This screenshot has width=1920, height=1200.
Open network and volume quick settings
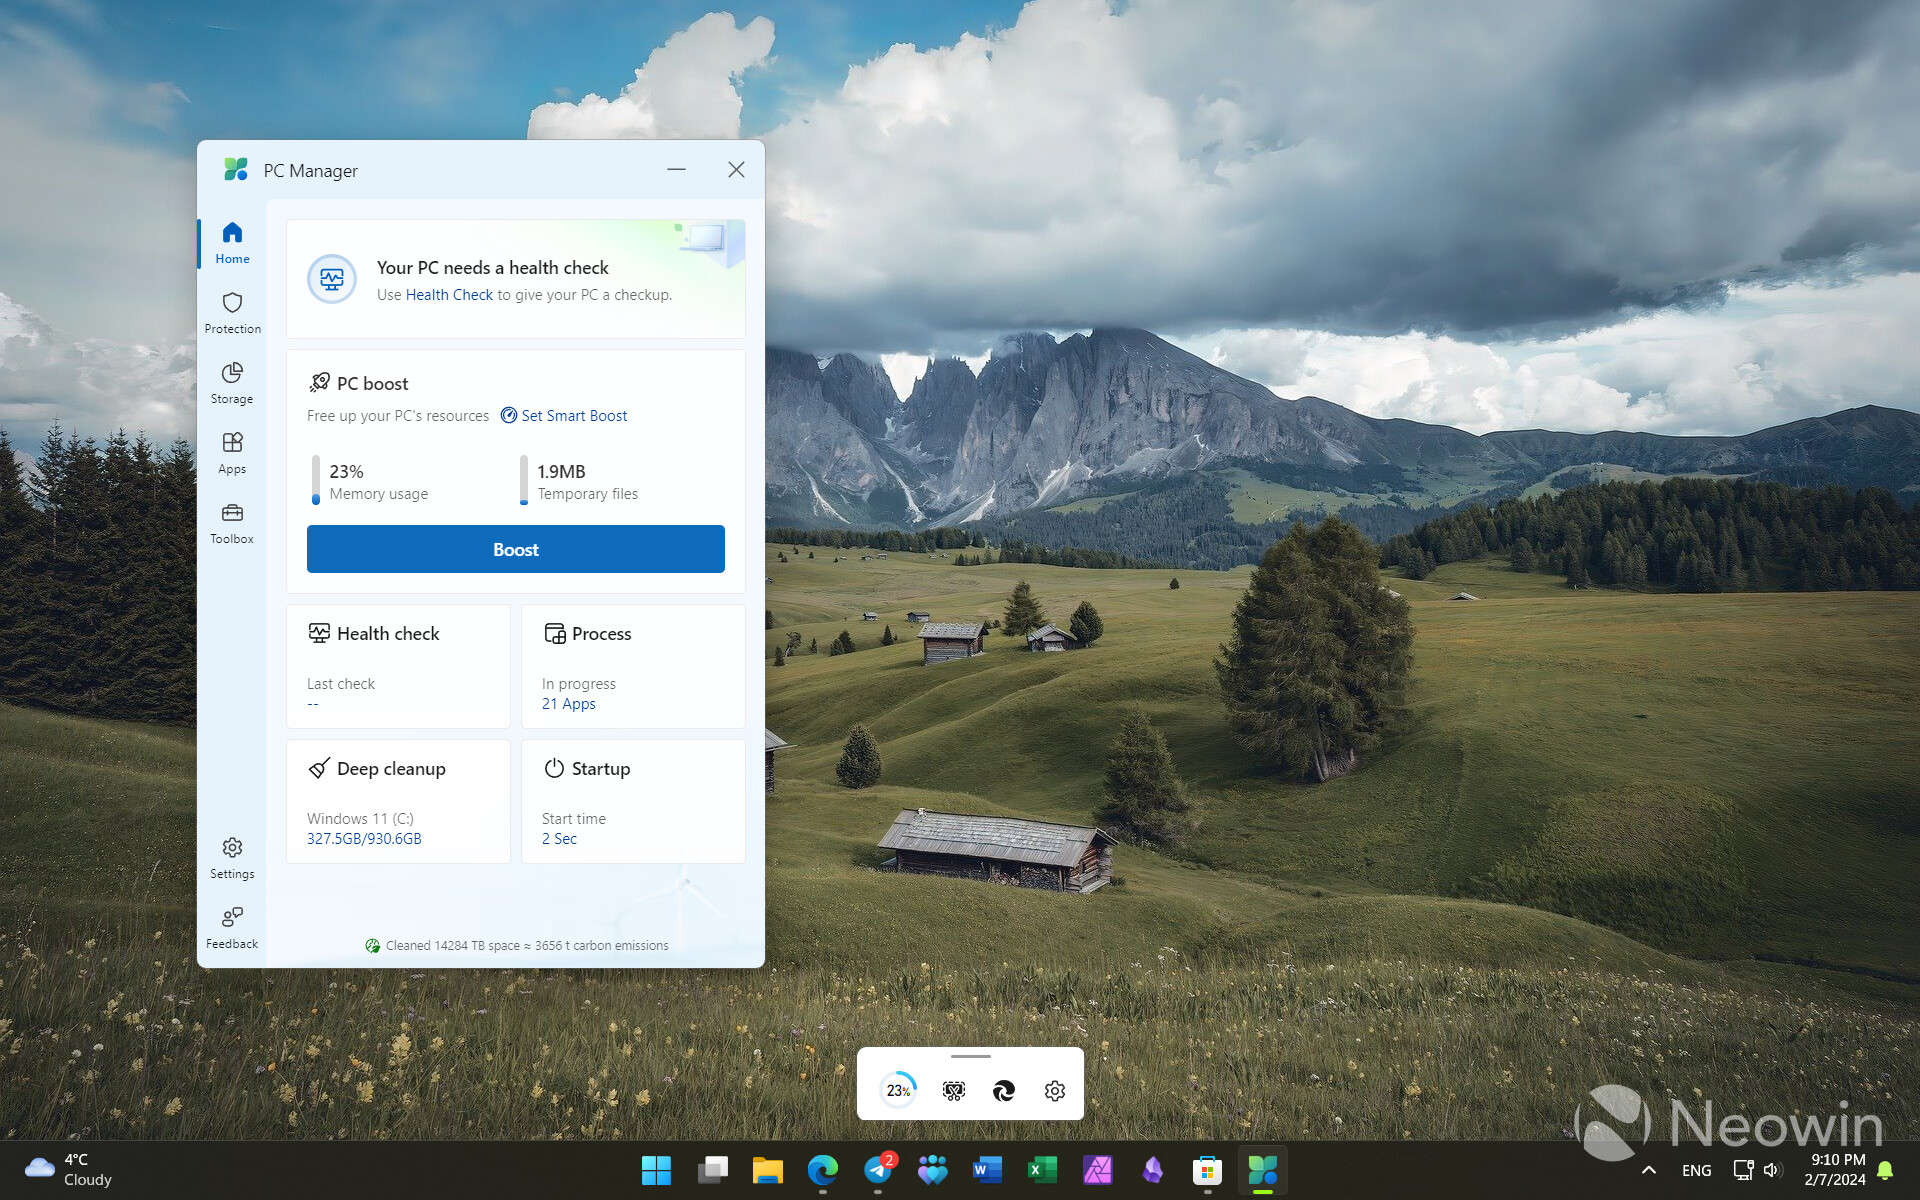coord(1758,1170)
